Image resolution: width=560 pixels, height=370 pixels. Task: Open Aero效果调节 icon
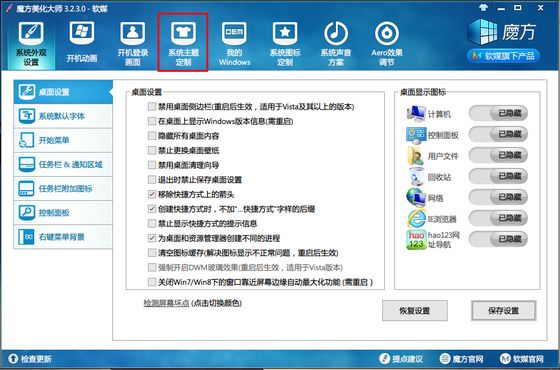click(387, 33)
